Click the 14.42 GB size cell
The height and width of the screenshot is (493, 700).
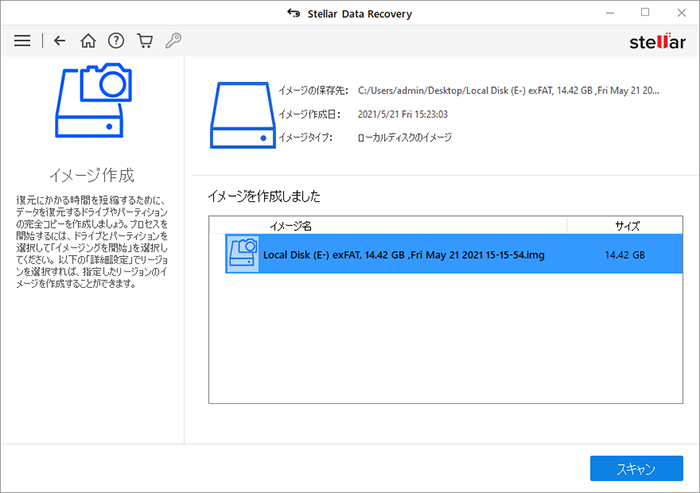[x=625, y=255]
